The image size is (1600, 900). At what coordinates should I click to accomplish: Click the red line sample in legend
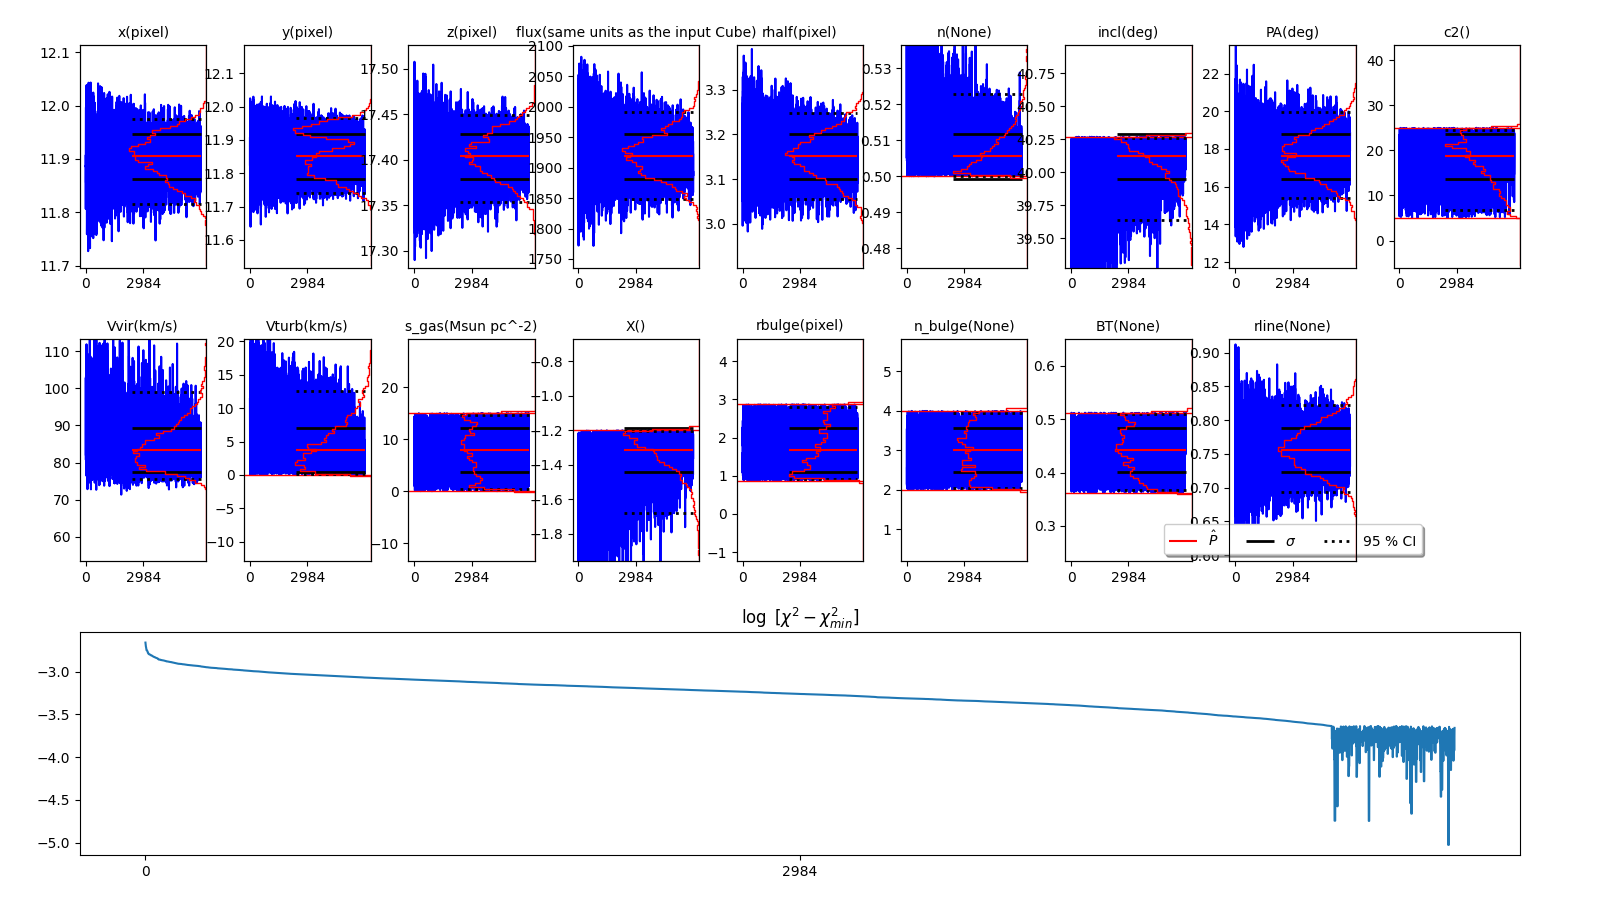pos(1183,541)
